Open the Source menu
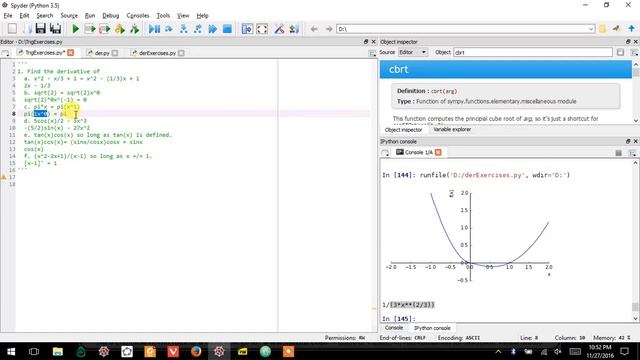Viewport: 640px width, 360px height. pyautogui.click(x=69, y=16)
